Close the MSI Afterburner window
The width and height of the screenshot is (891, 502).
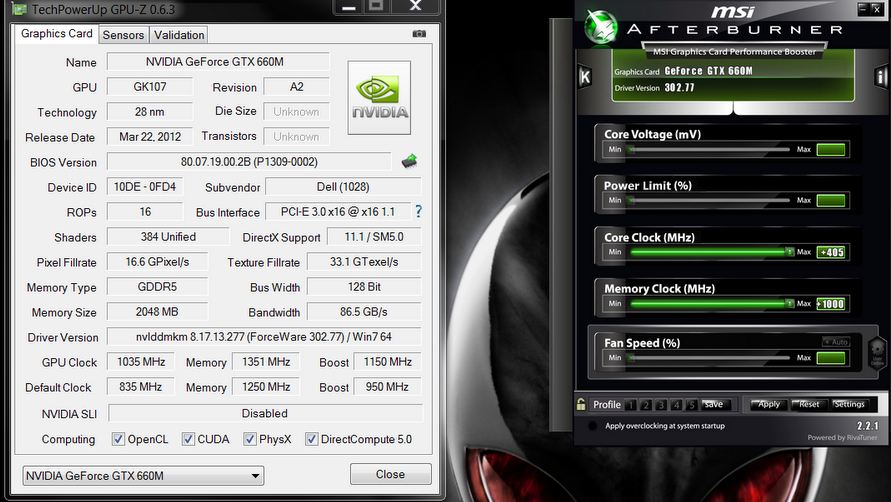[x=877, y=9]
